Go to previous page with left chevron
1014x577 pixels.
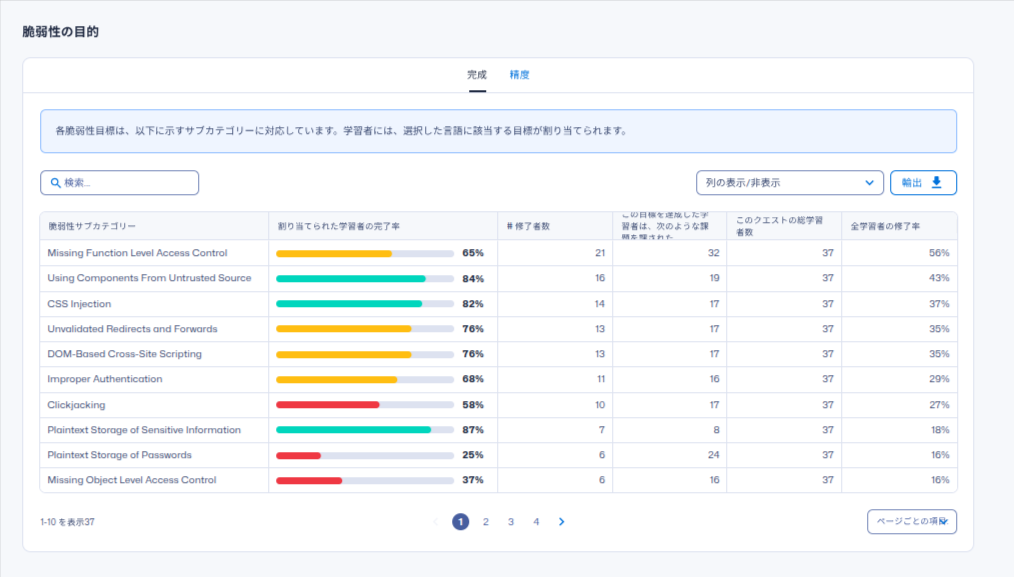pyautogui.click(x=435, y=522)
